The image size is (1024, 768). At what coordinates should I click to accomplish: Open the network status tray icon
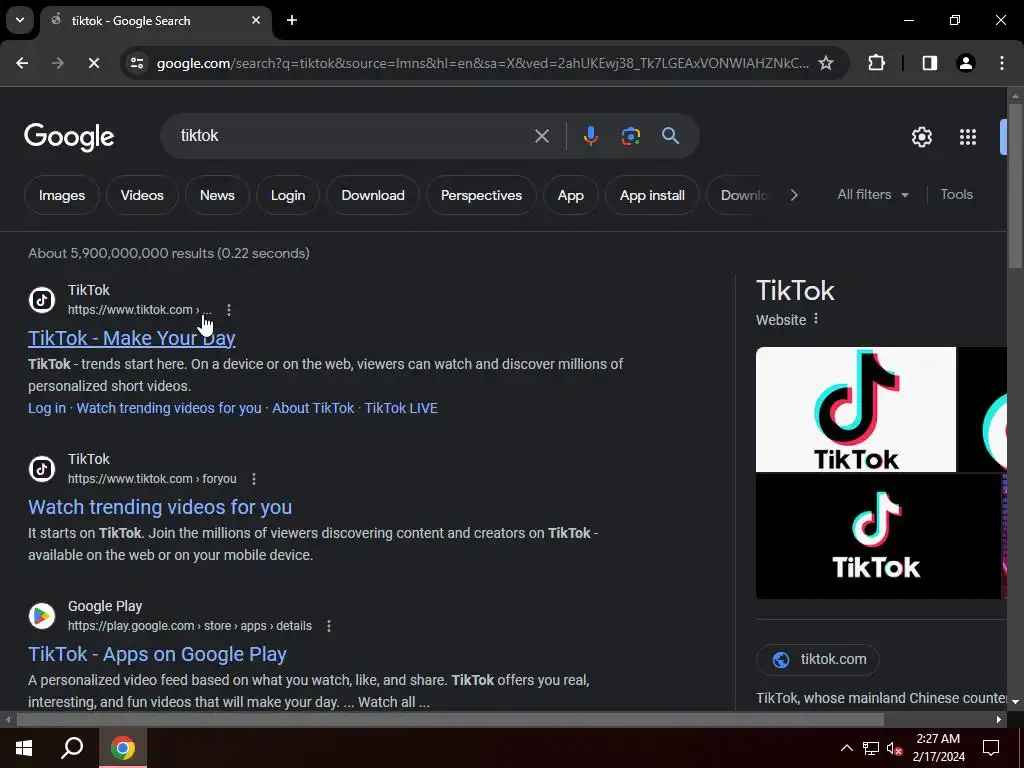click(x=871, y=748)
